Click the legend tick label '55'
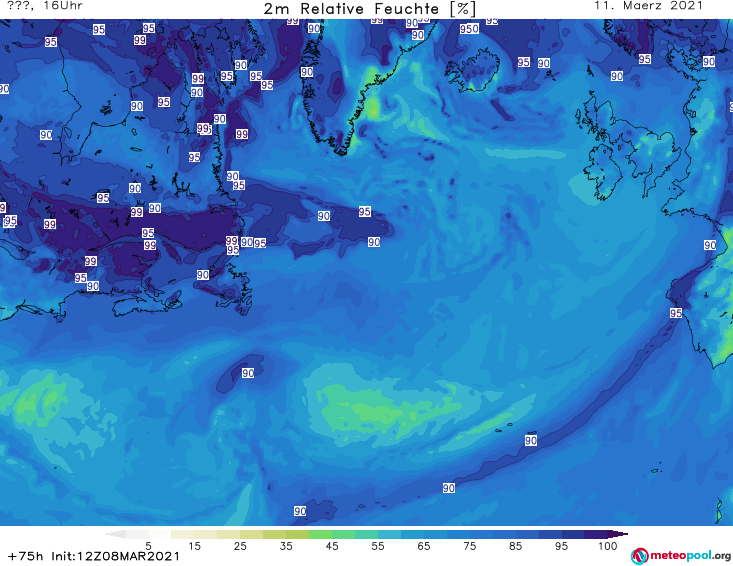The image size is (733, 566). (x=378, y=546)
